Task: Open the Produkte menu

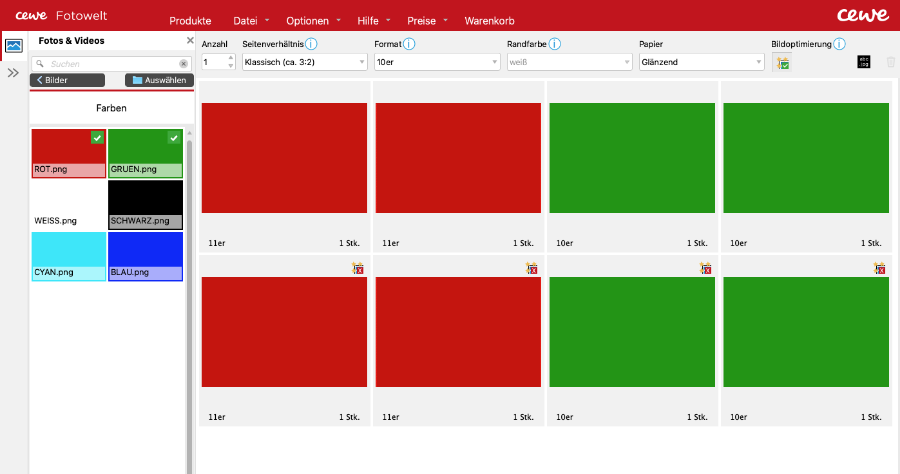Action: point(190,21)
